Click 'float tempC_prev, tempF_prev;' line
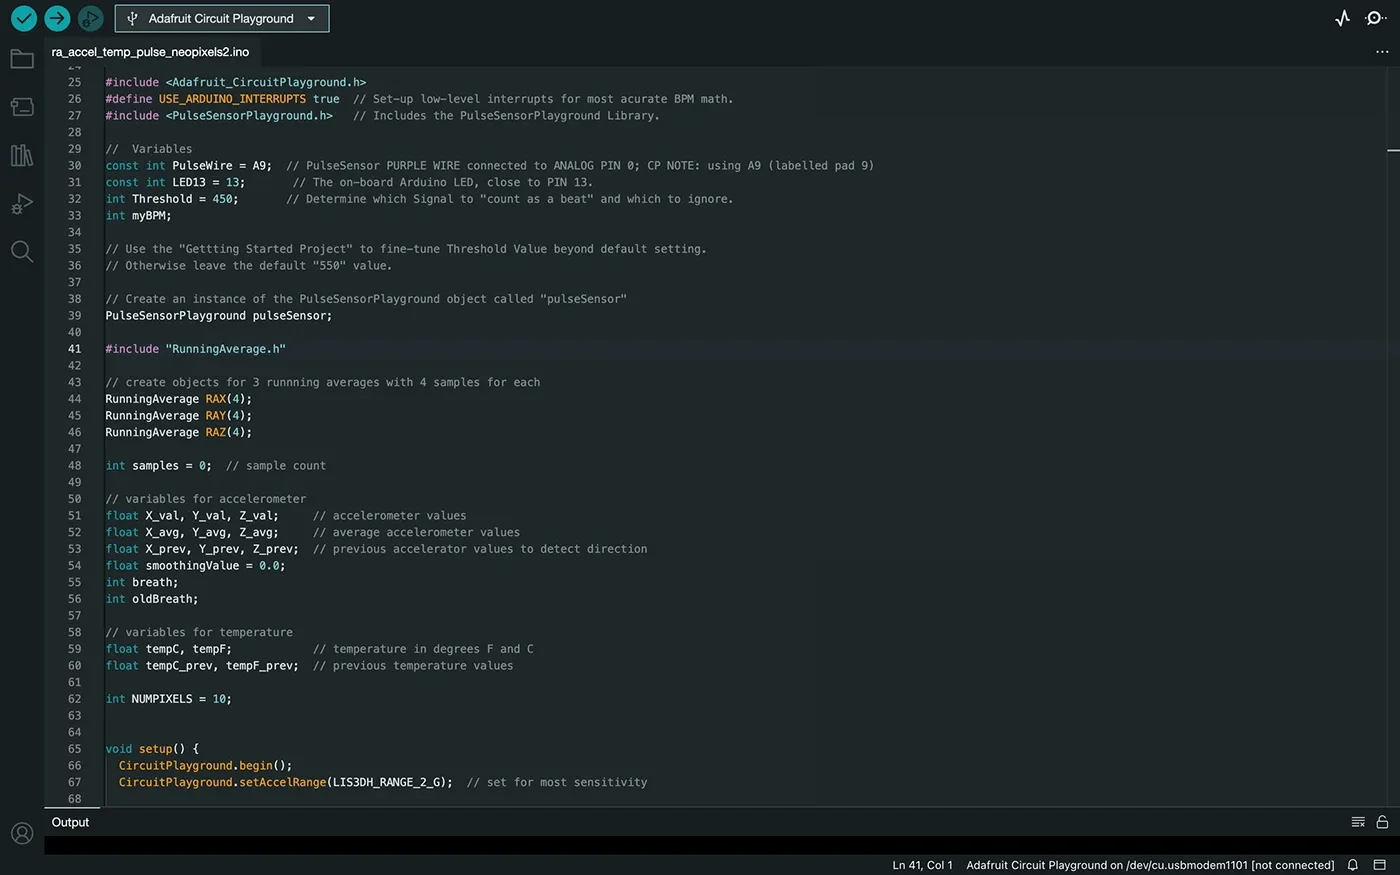1400x875 pixels. pyautogui.click(x=202, y=666)
